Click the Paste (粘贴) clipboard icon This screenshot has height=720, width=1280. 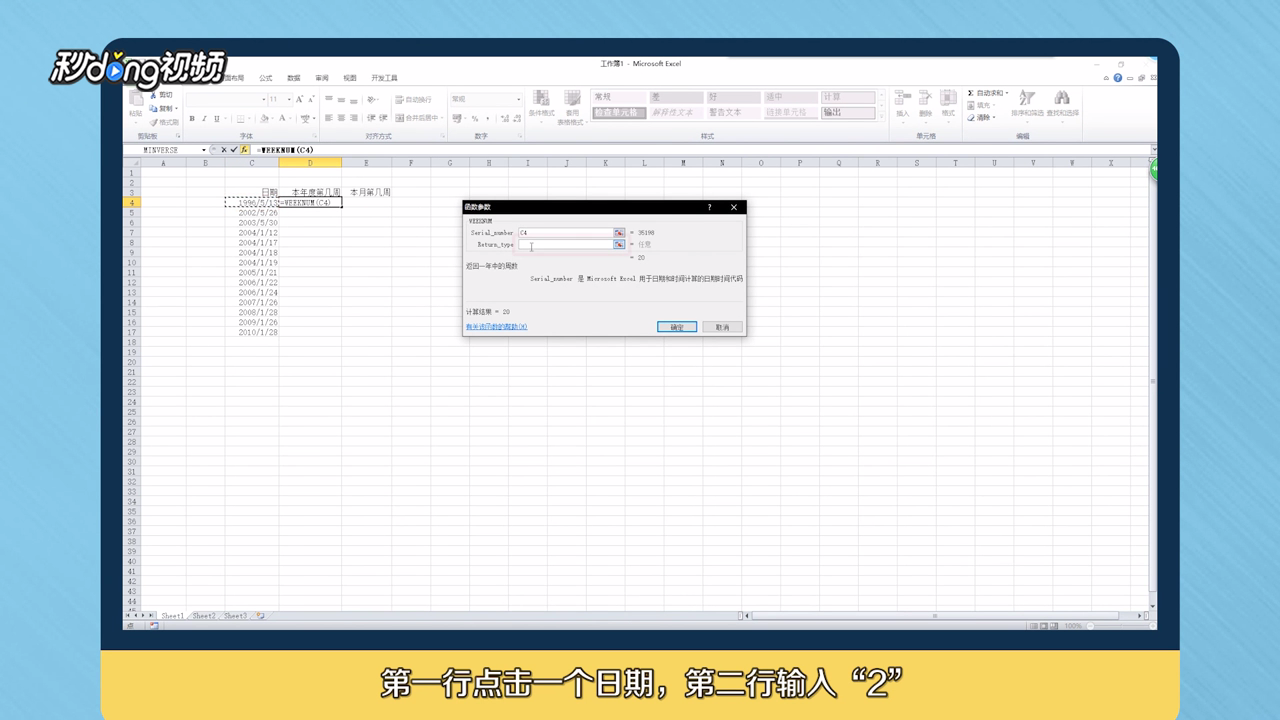coord(135,100)
